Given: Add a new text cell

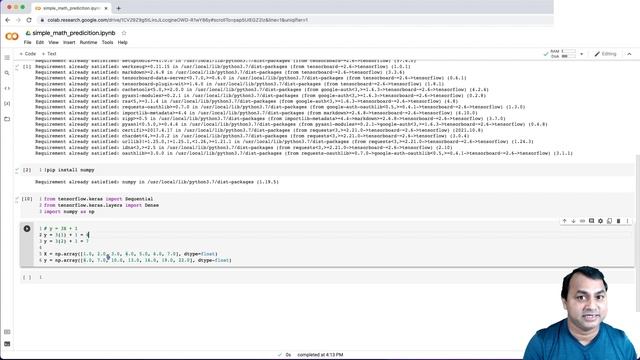Looking at the screenshot, I should click(x=49, y=54).
